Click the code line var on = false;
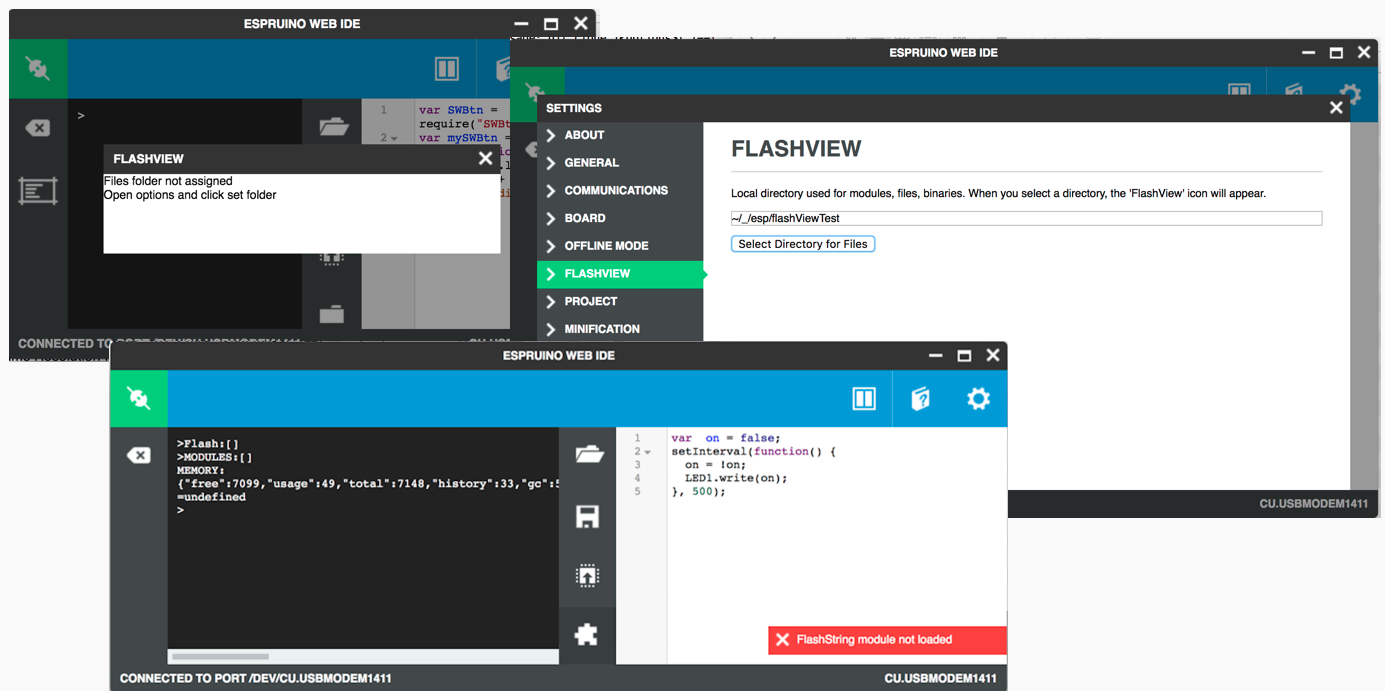The image size is (1385, 691). pos(725,438)
